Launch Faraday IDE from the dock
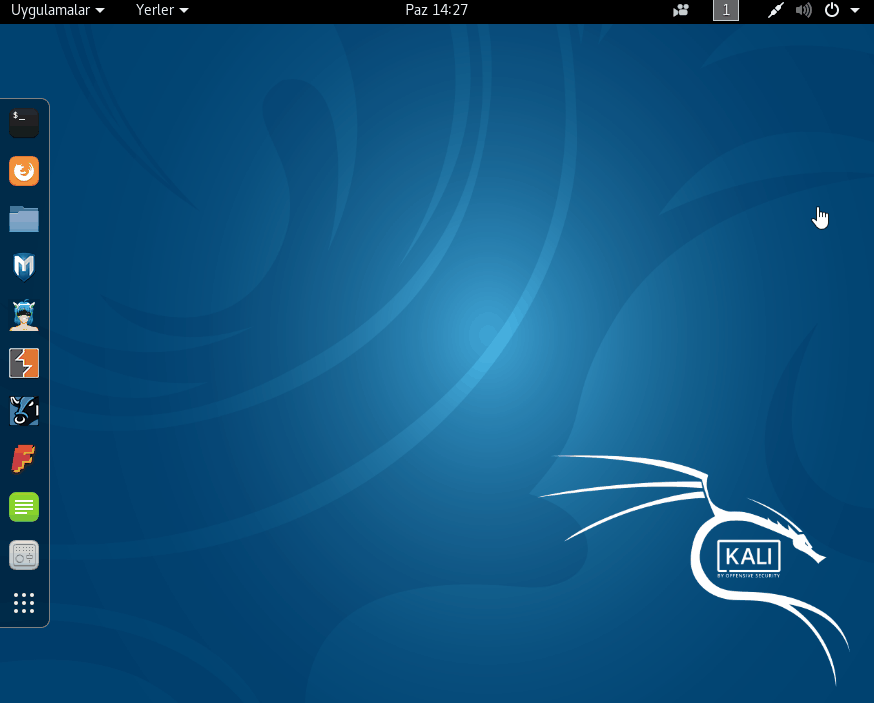 coord(24,459)
